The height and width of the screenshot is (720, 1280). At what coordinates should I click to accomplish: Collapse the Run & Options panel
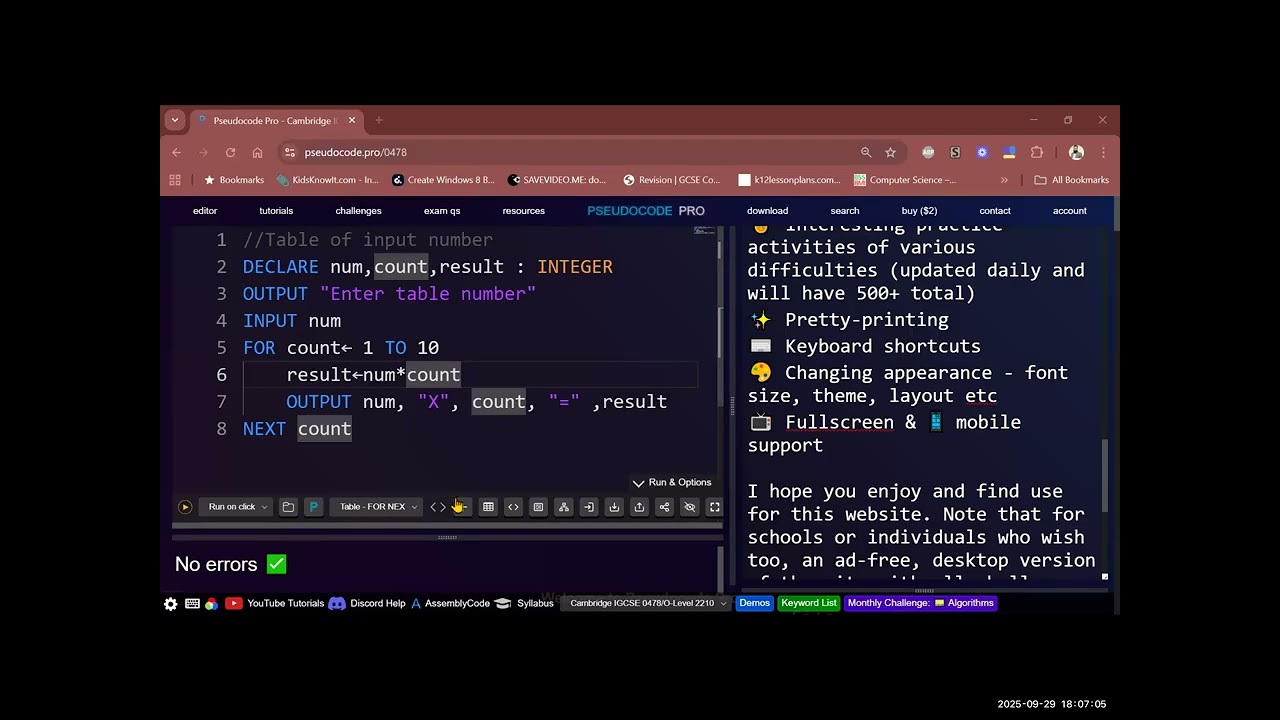(x=672, y=483)
